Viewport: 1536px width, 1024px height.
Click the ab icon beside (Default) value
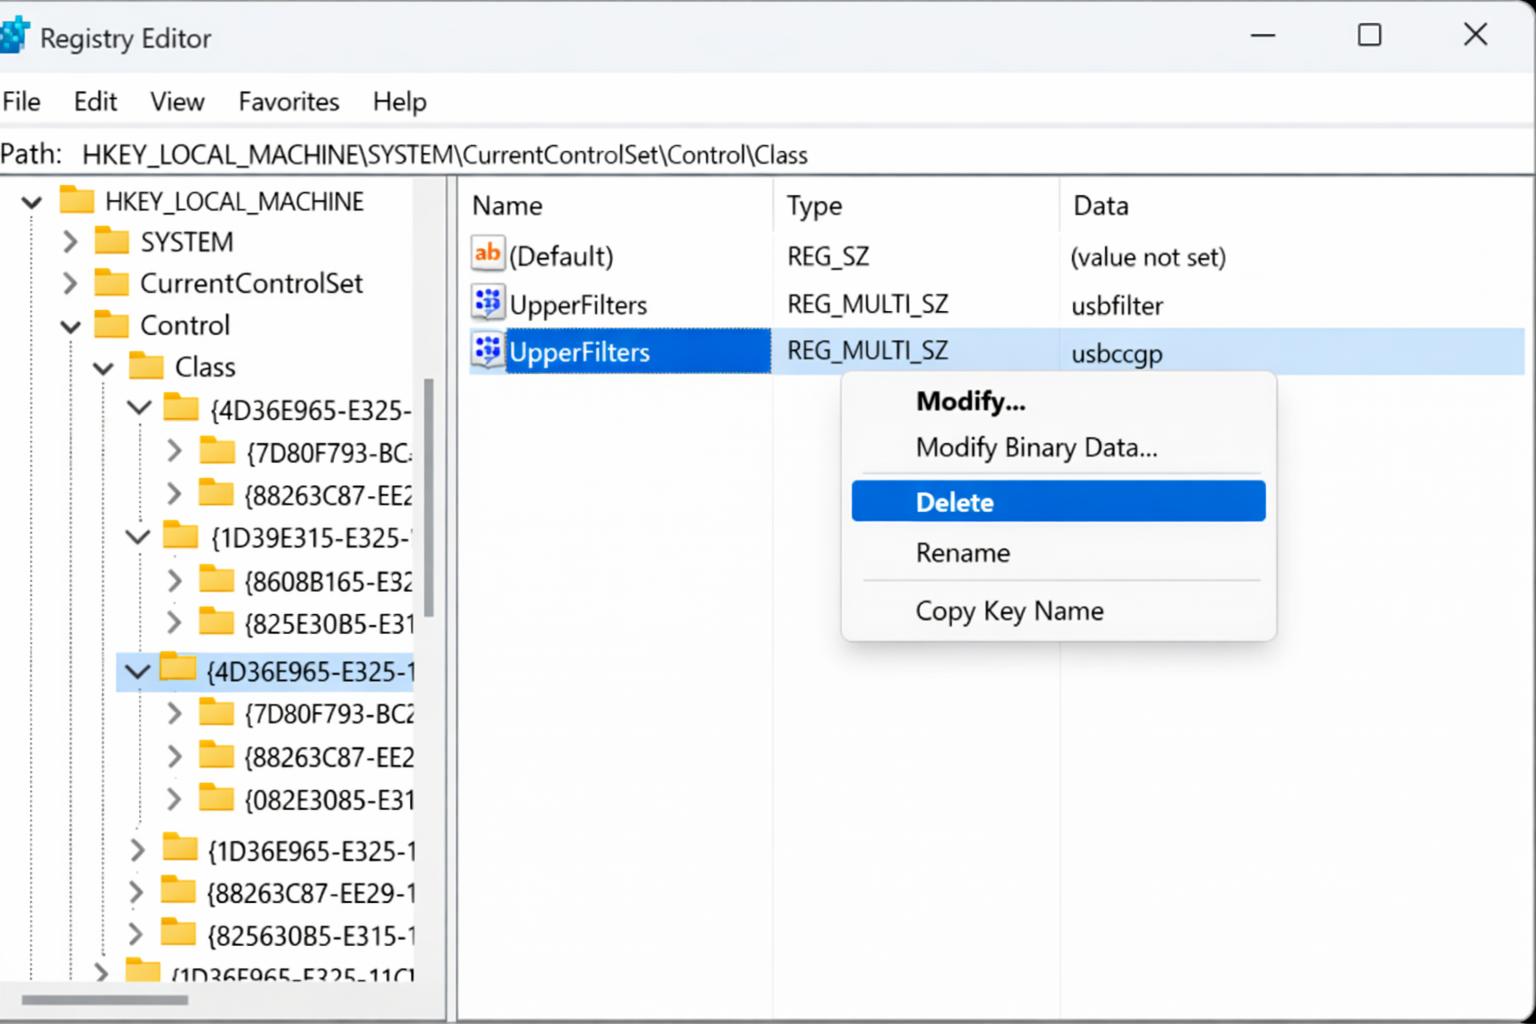pos(487,255)
